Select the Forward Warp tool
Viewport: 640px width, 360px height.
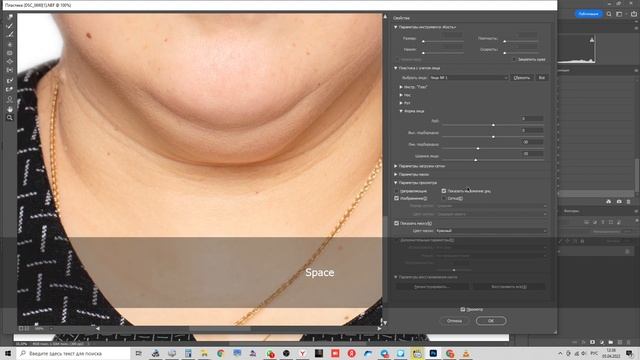[x=10, y=17]
